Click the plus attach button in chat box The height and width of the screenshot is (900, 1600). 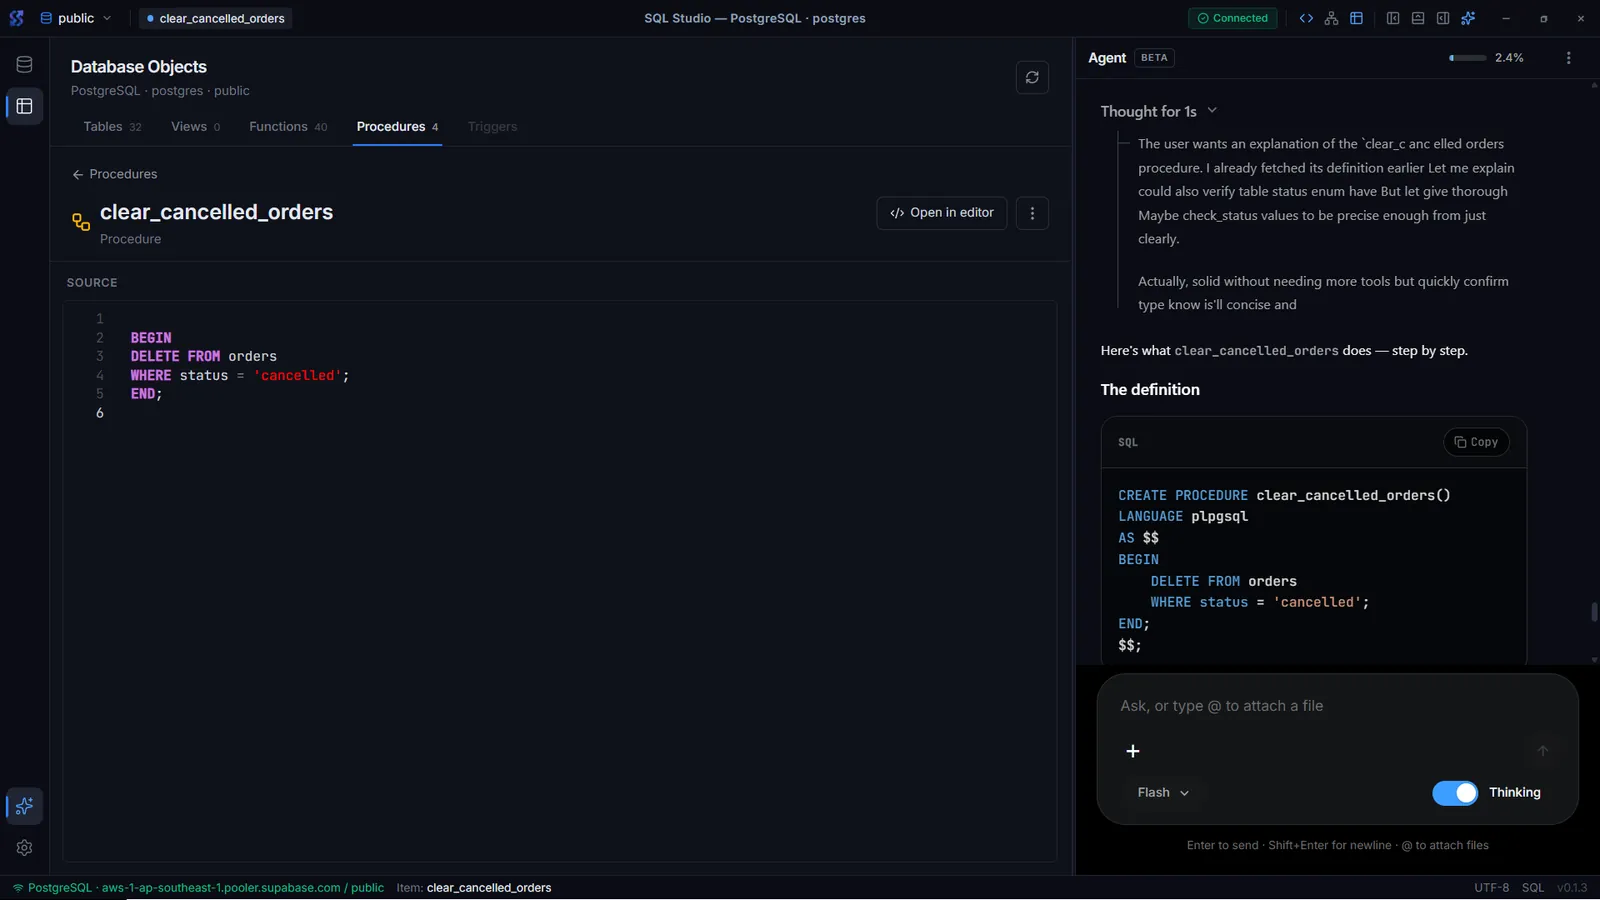[1133, 751]
